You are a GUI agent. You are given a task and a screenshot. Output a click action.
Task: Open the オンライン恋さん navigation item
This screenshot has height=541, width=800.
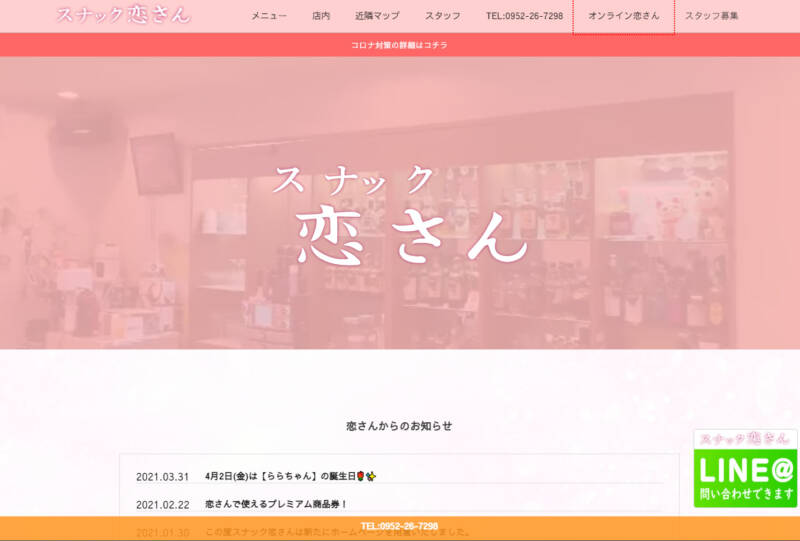tap(623, 16)
